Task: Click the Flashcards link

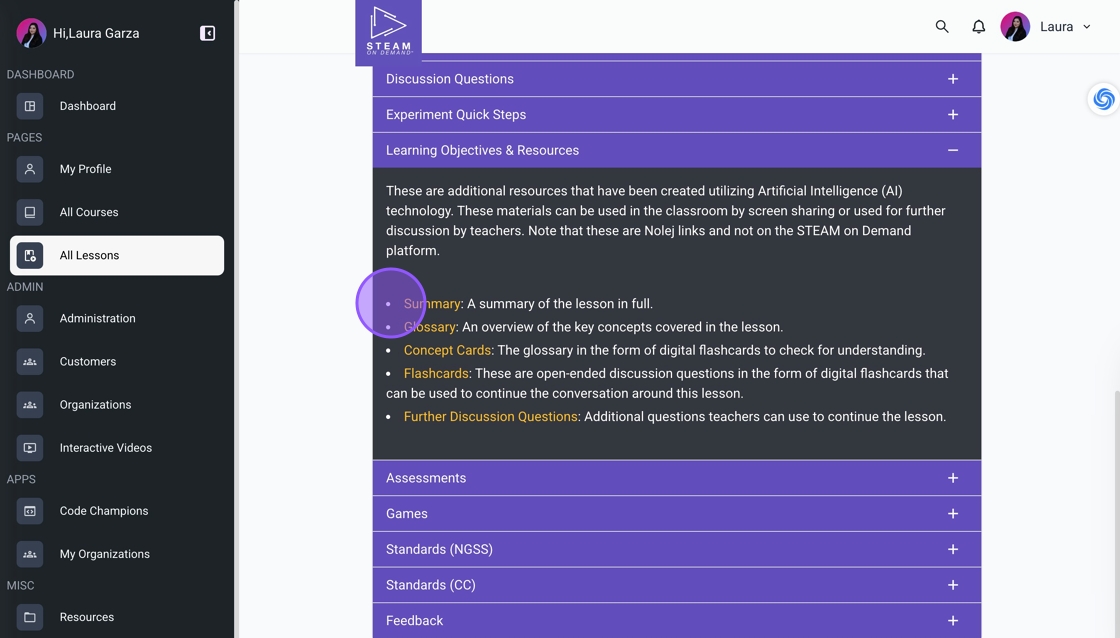Action: pyautogui.click(x=436, y=373)
